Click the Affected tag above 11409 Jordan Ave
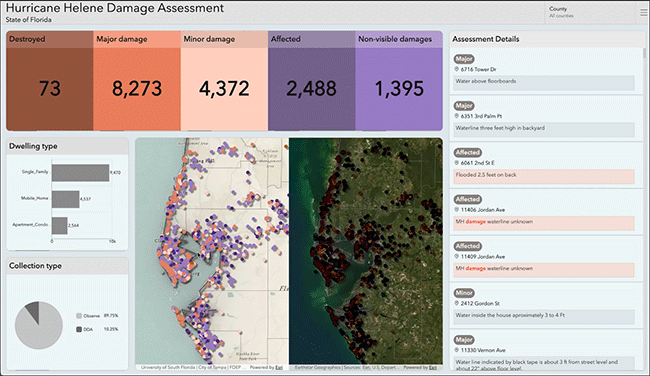Image resolution: width=650 pixels, height=376 pixels. [468, 246]
